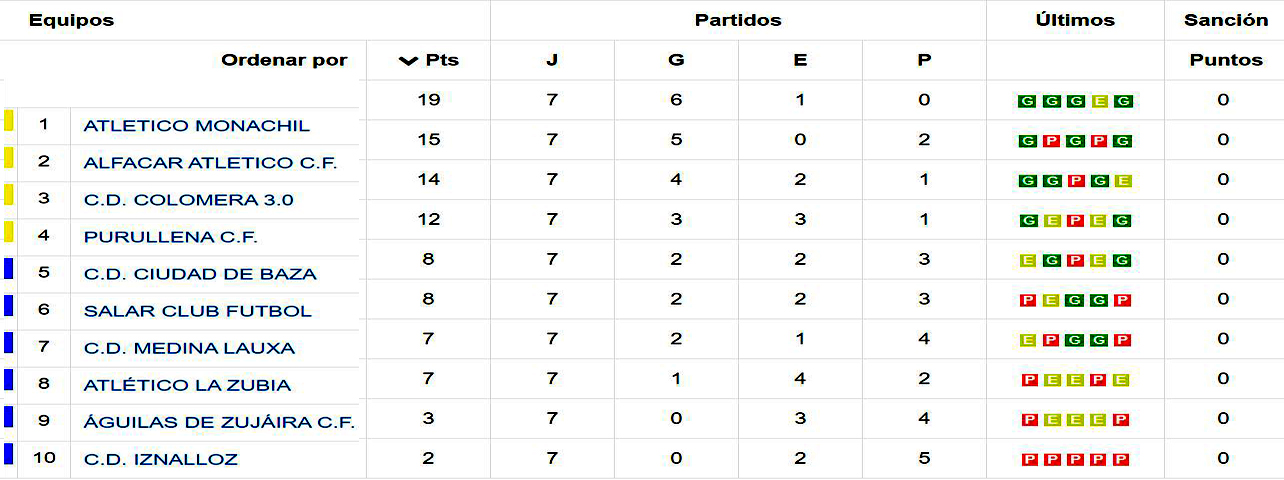Image resolution: width=1284 pixels, height=480 pixels.
Task: Click the Equipos column header
Action: coord(71,20)
